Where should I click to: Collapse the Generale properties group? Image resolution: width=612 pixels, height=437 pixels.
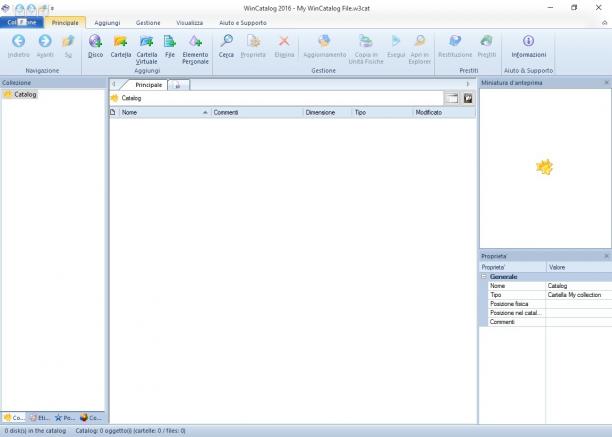click(484, 277)
